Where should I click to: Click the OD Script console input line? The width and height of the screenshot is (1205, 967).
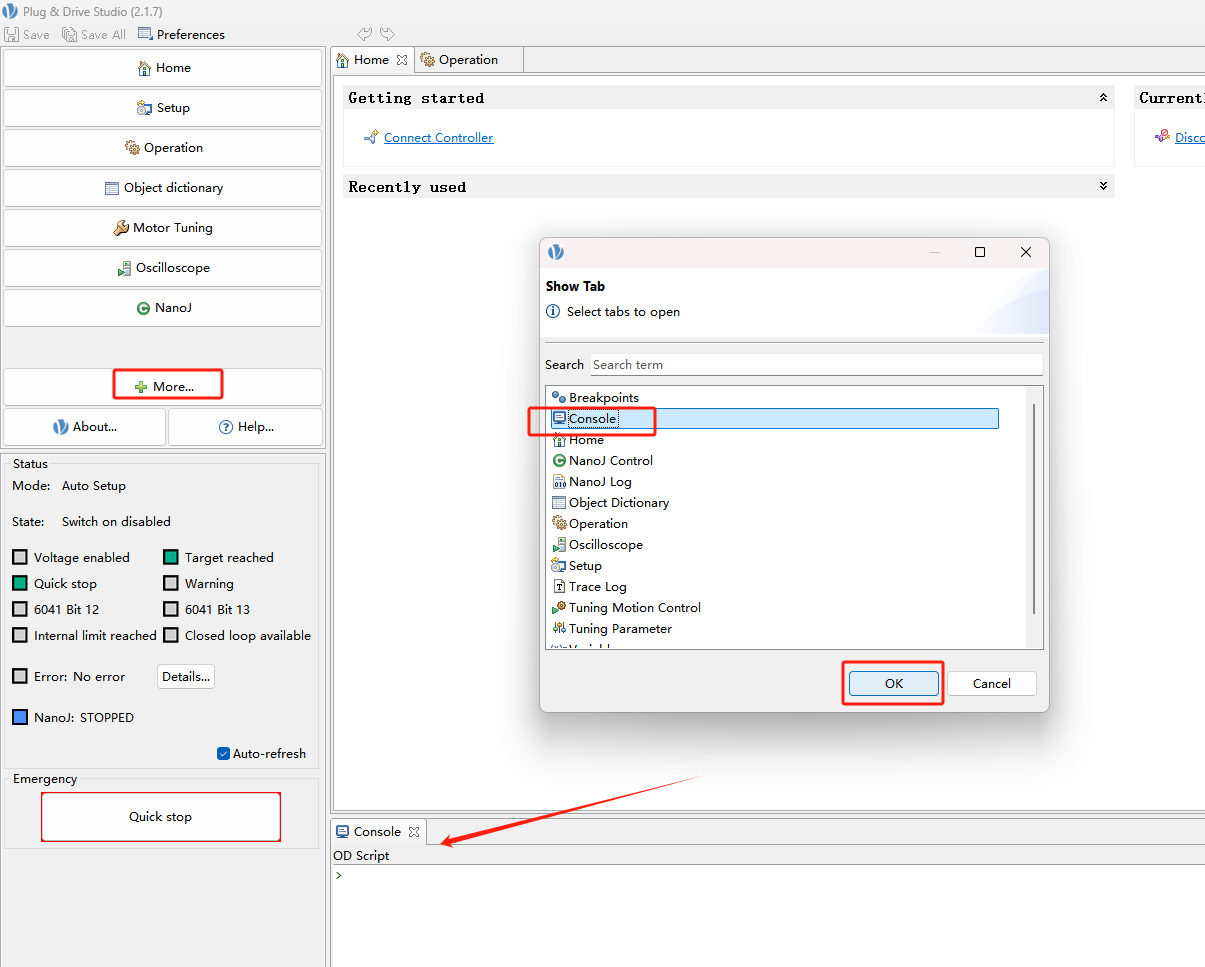[x=768, y=875]
